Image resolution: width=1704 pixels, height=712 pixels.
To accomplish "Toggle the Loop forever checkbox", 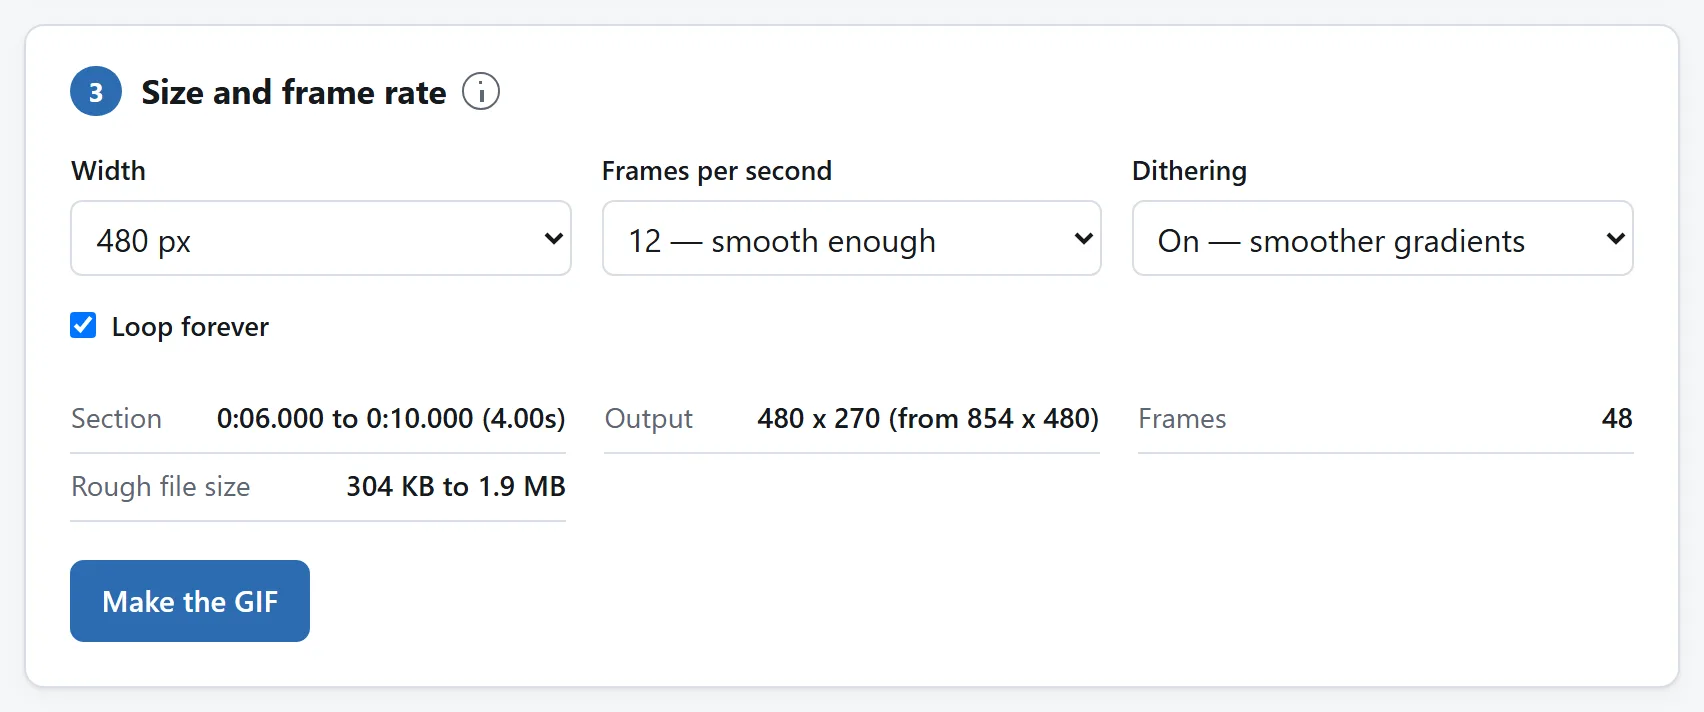I will click(83, 325).
